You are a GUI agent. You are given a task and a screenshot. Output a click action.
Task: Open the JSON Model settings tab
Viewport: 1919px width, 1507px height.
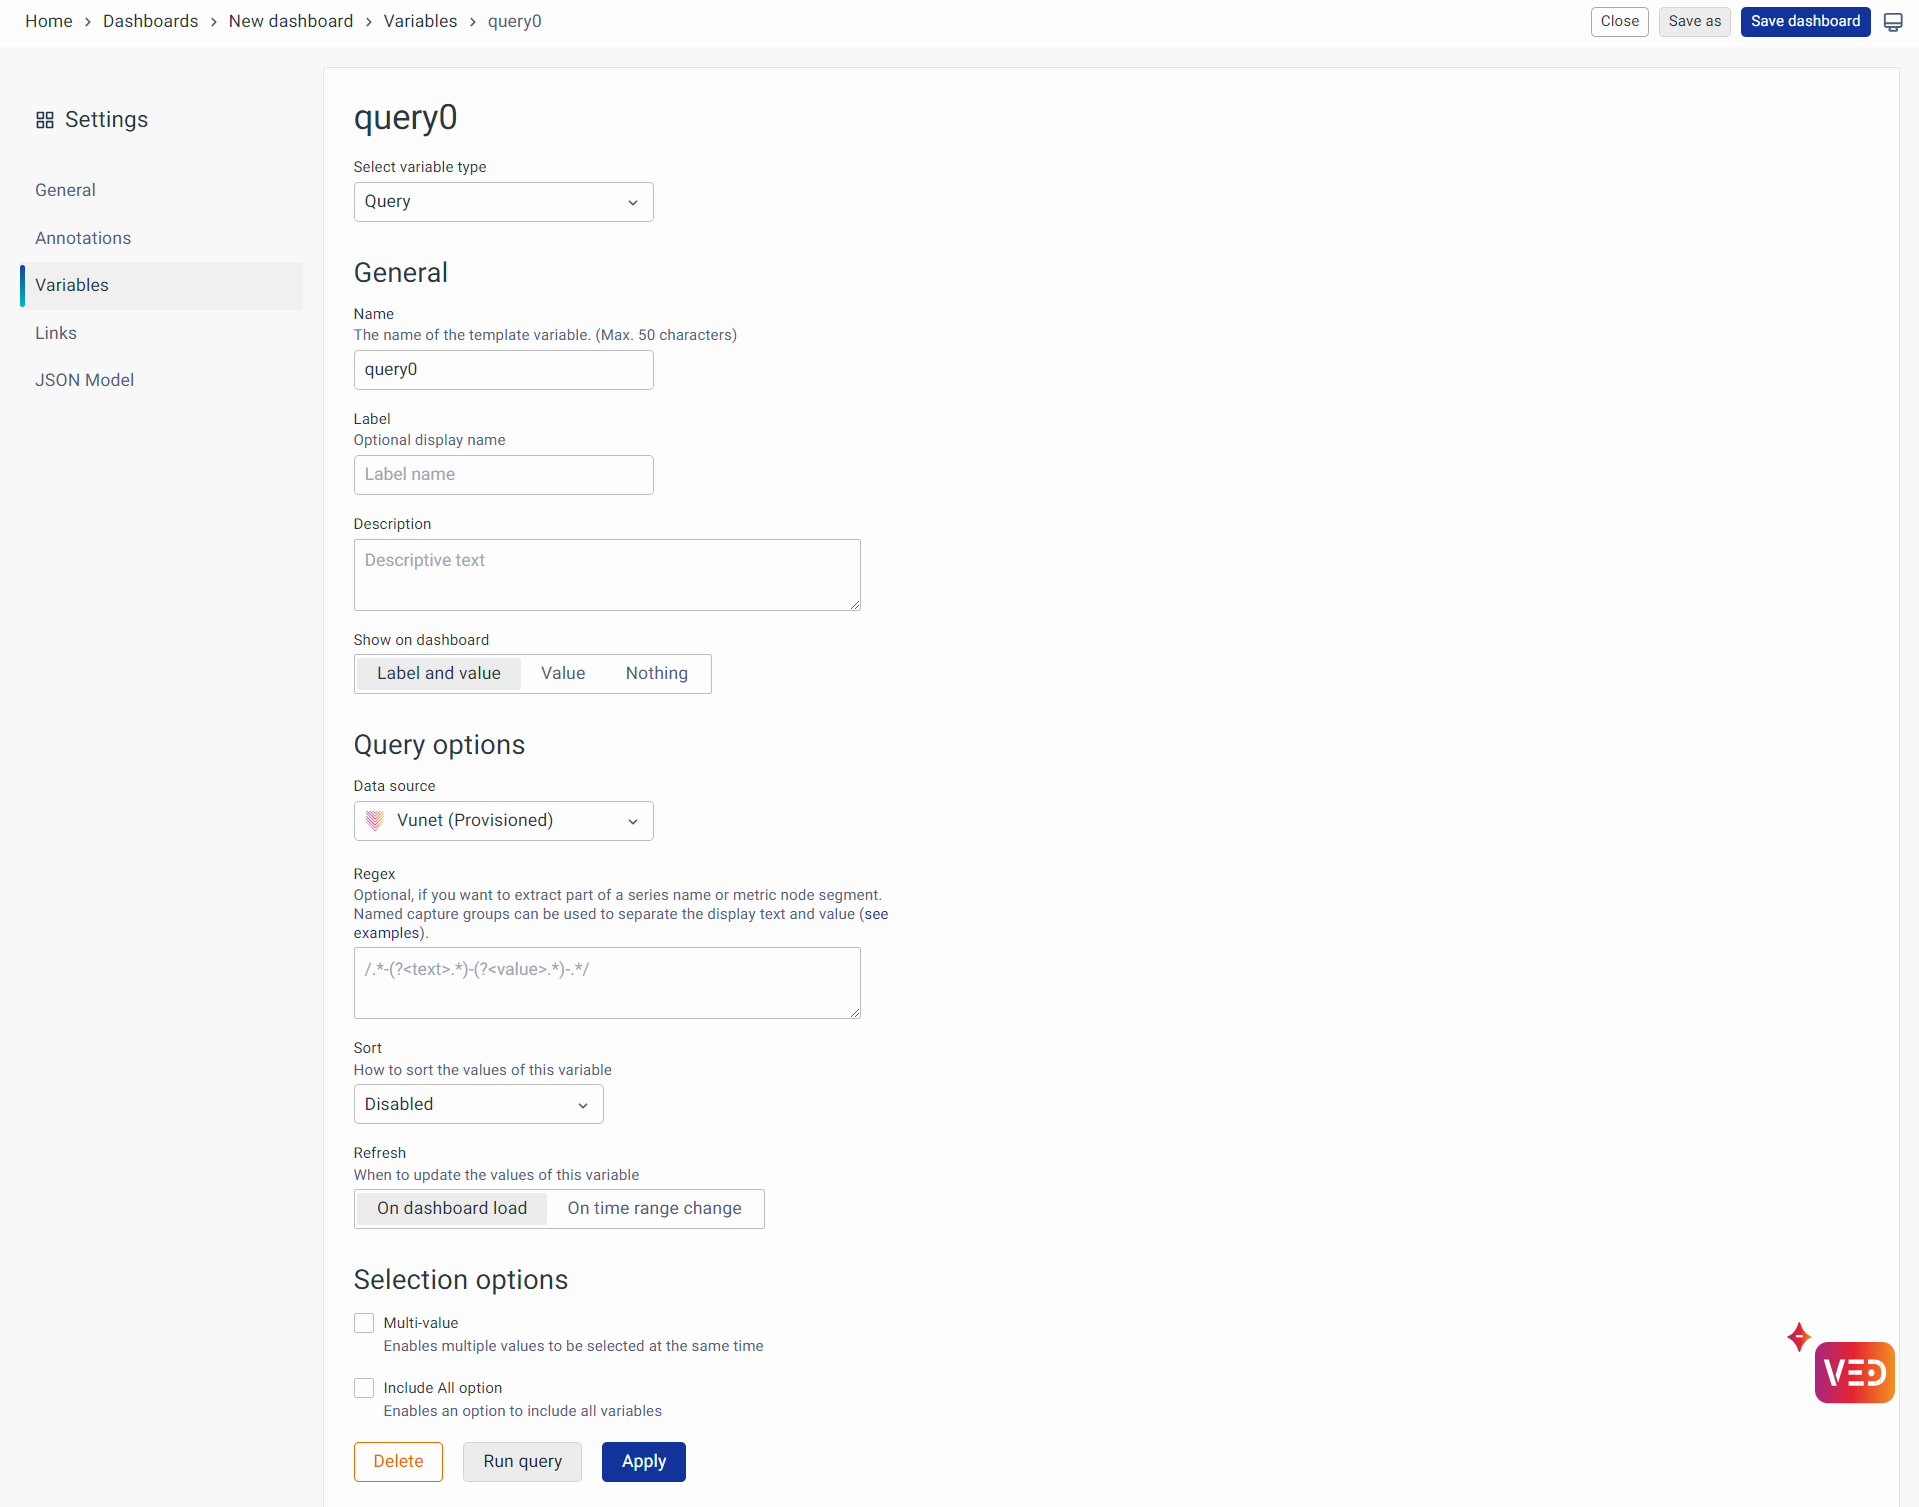click(84, 380)
